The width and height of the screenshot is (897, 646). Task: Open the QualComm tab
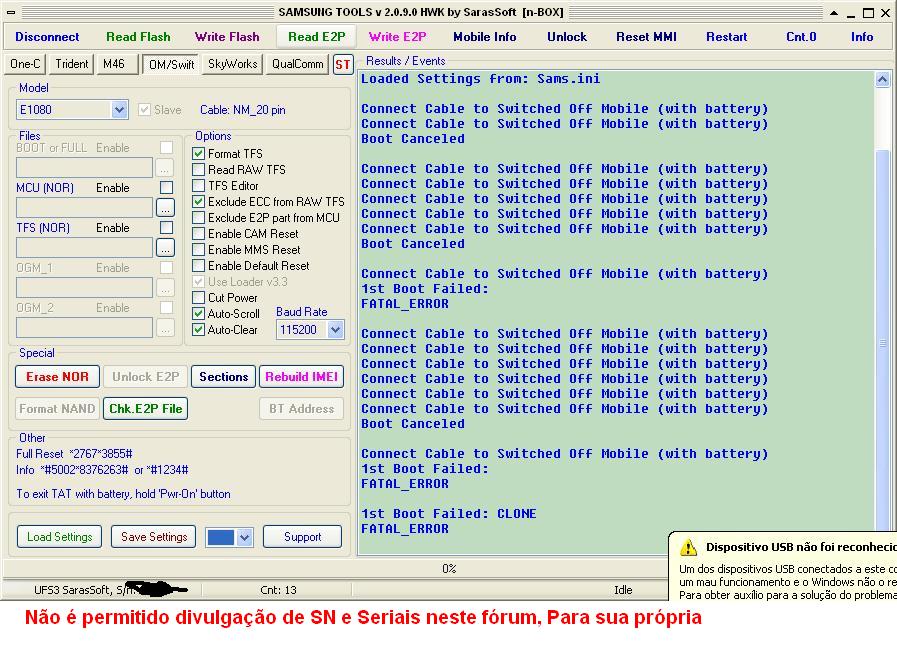(297, 64)
